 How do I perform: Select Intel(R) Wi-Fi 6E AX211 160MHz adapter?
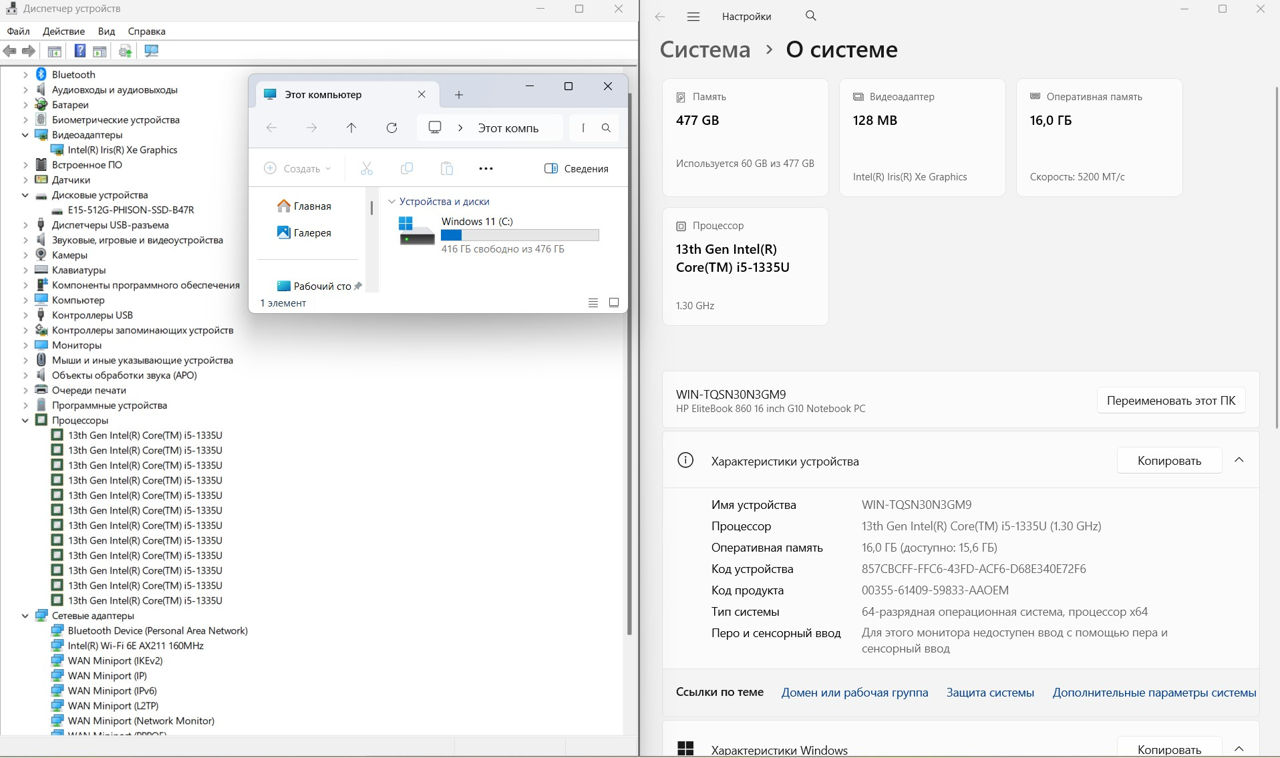(x=135, y=646)
